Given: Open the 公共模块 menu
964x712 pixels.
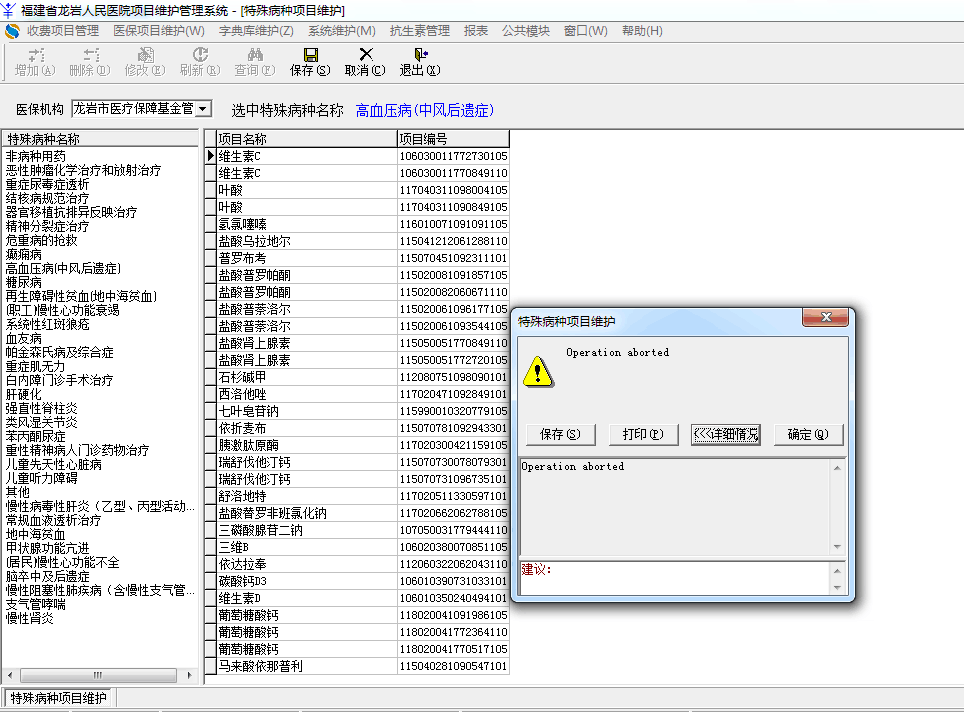Looking at the screenshot, I should pyautogui.click(x=526, y=31).
